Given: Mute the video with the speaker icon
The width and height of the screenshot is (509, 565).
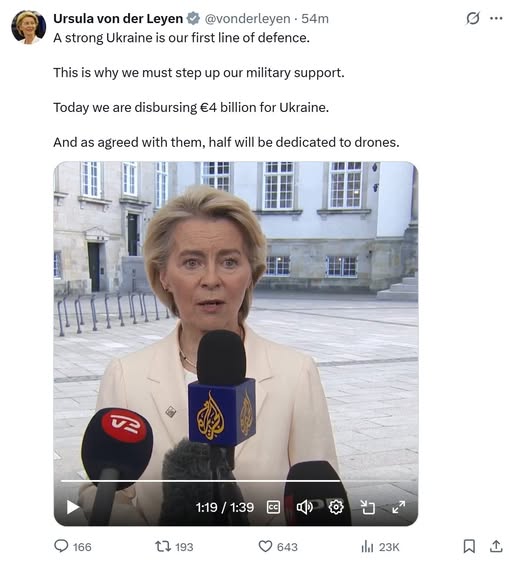Looking at the screenshot, I should (304, 507).
